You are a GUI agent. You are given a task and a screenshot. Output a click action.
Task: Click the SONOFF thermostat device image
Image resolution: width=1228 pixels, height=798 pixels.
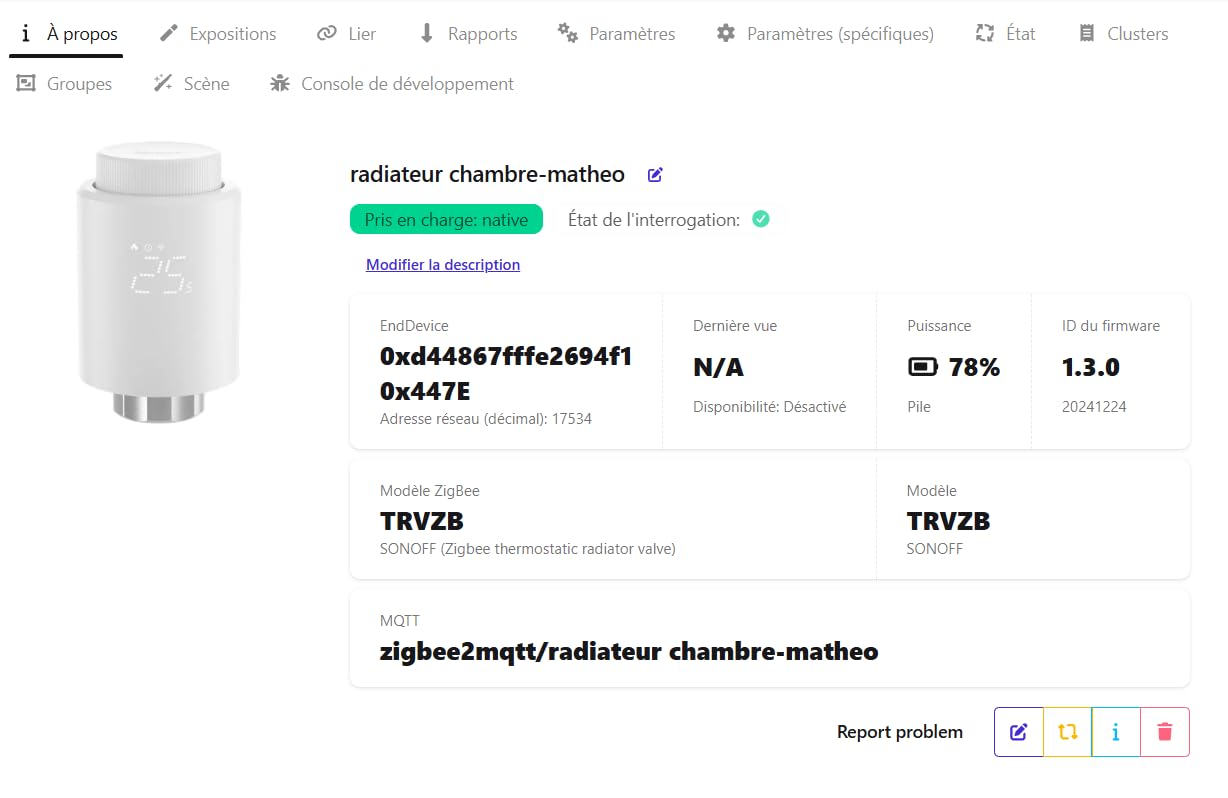[160, 280]
